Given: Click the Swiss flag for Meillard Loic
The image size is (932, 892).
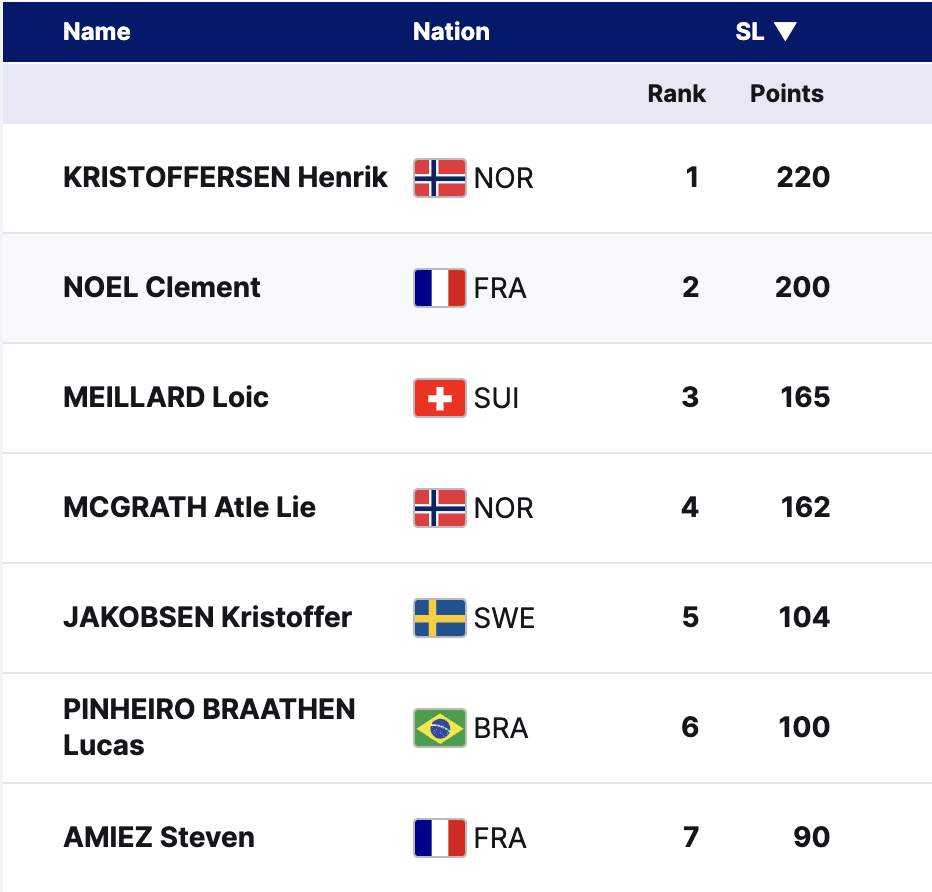Looking at the screenshot, I should coord(440,398).
